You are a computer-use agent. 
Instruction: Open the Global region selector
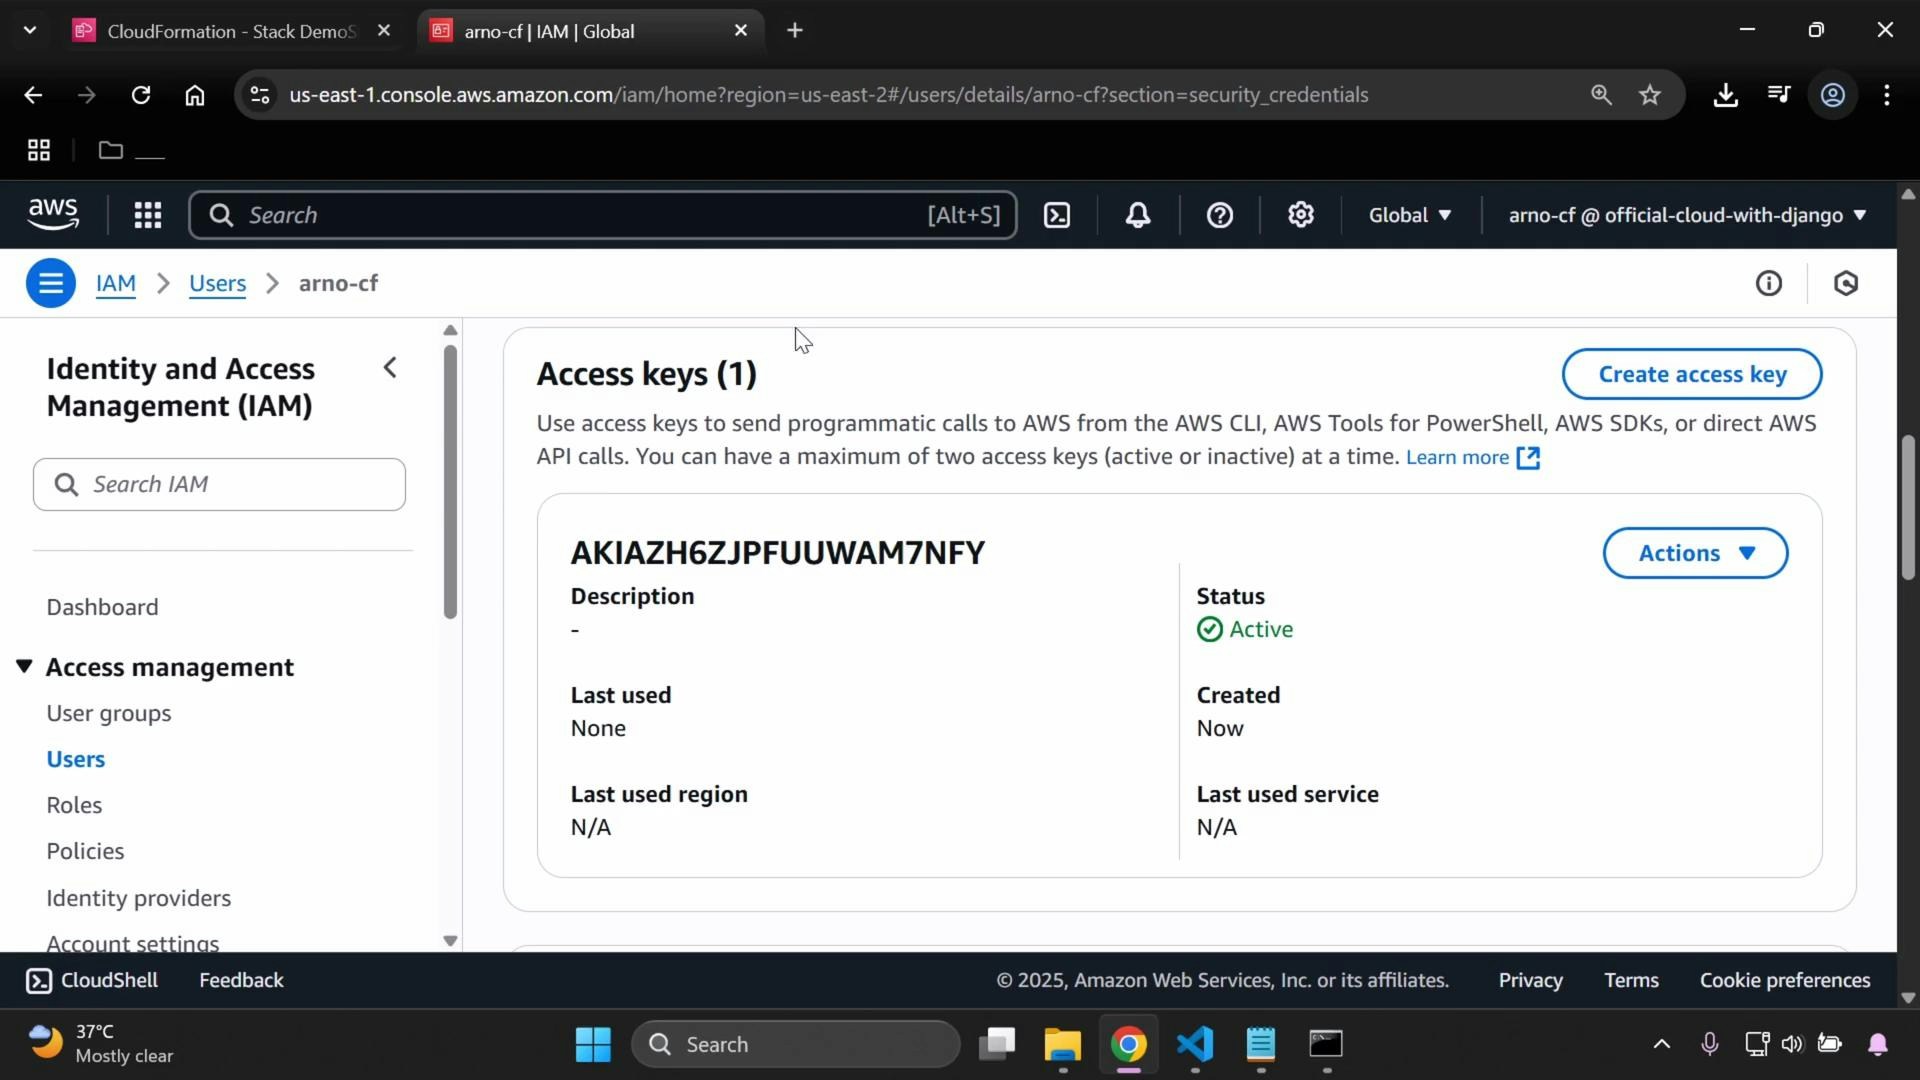[x=1409, y=214]
